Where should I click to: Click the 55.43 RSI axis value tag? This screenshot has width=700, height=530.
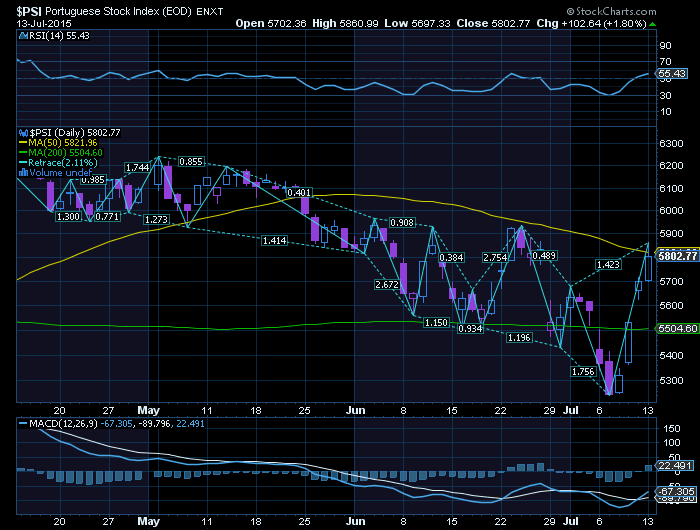click(672, 73)
